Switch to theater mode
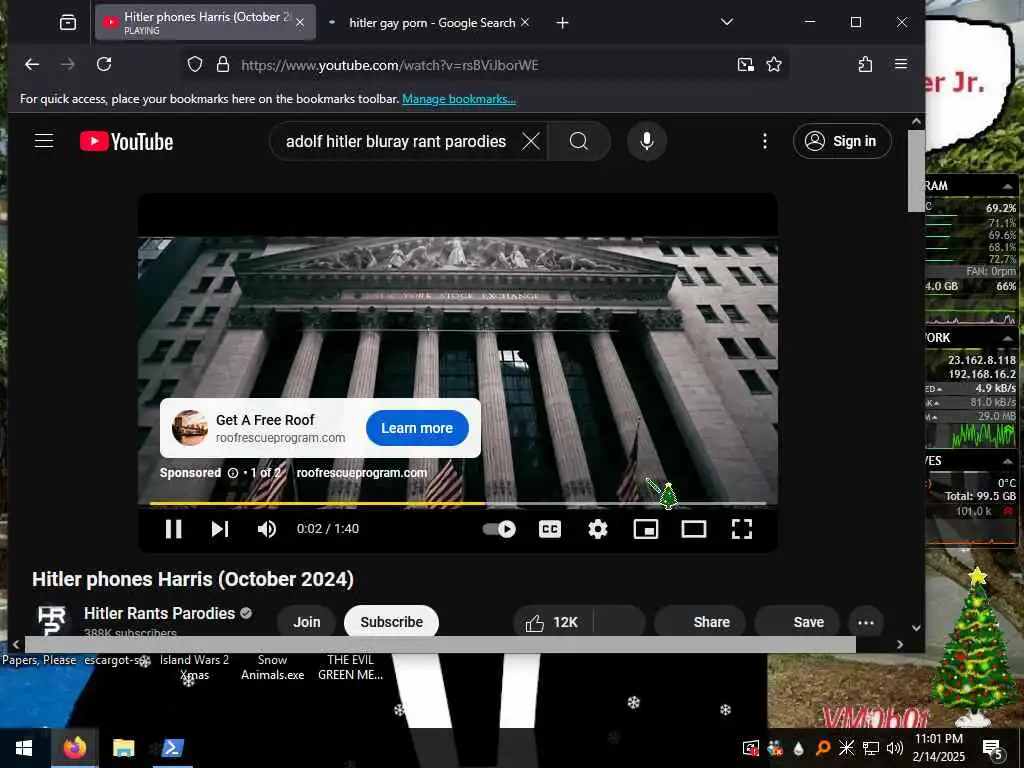This screenshot has height=768, width=1024. (694, 529)
